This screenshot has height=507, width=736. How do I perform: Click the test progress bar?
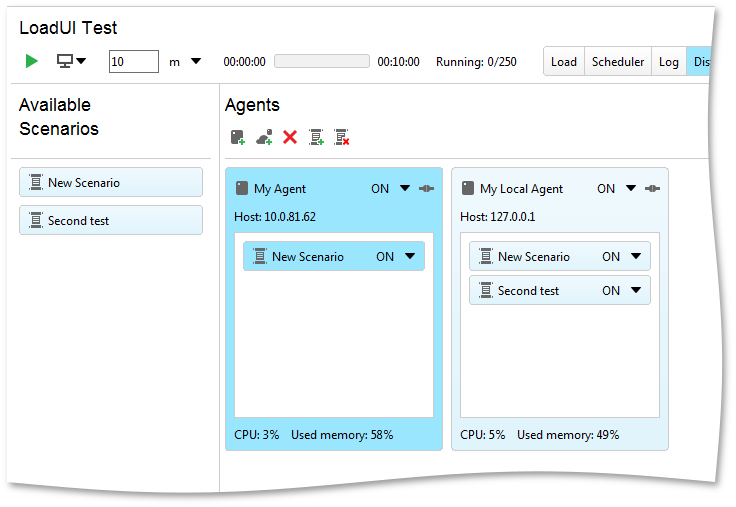point(322,61)
